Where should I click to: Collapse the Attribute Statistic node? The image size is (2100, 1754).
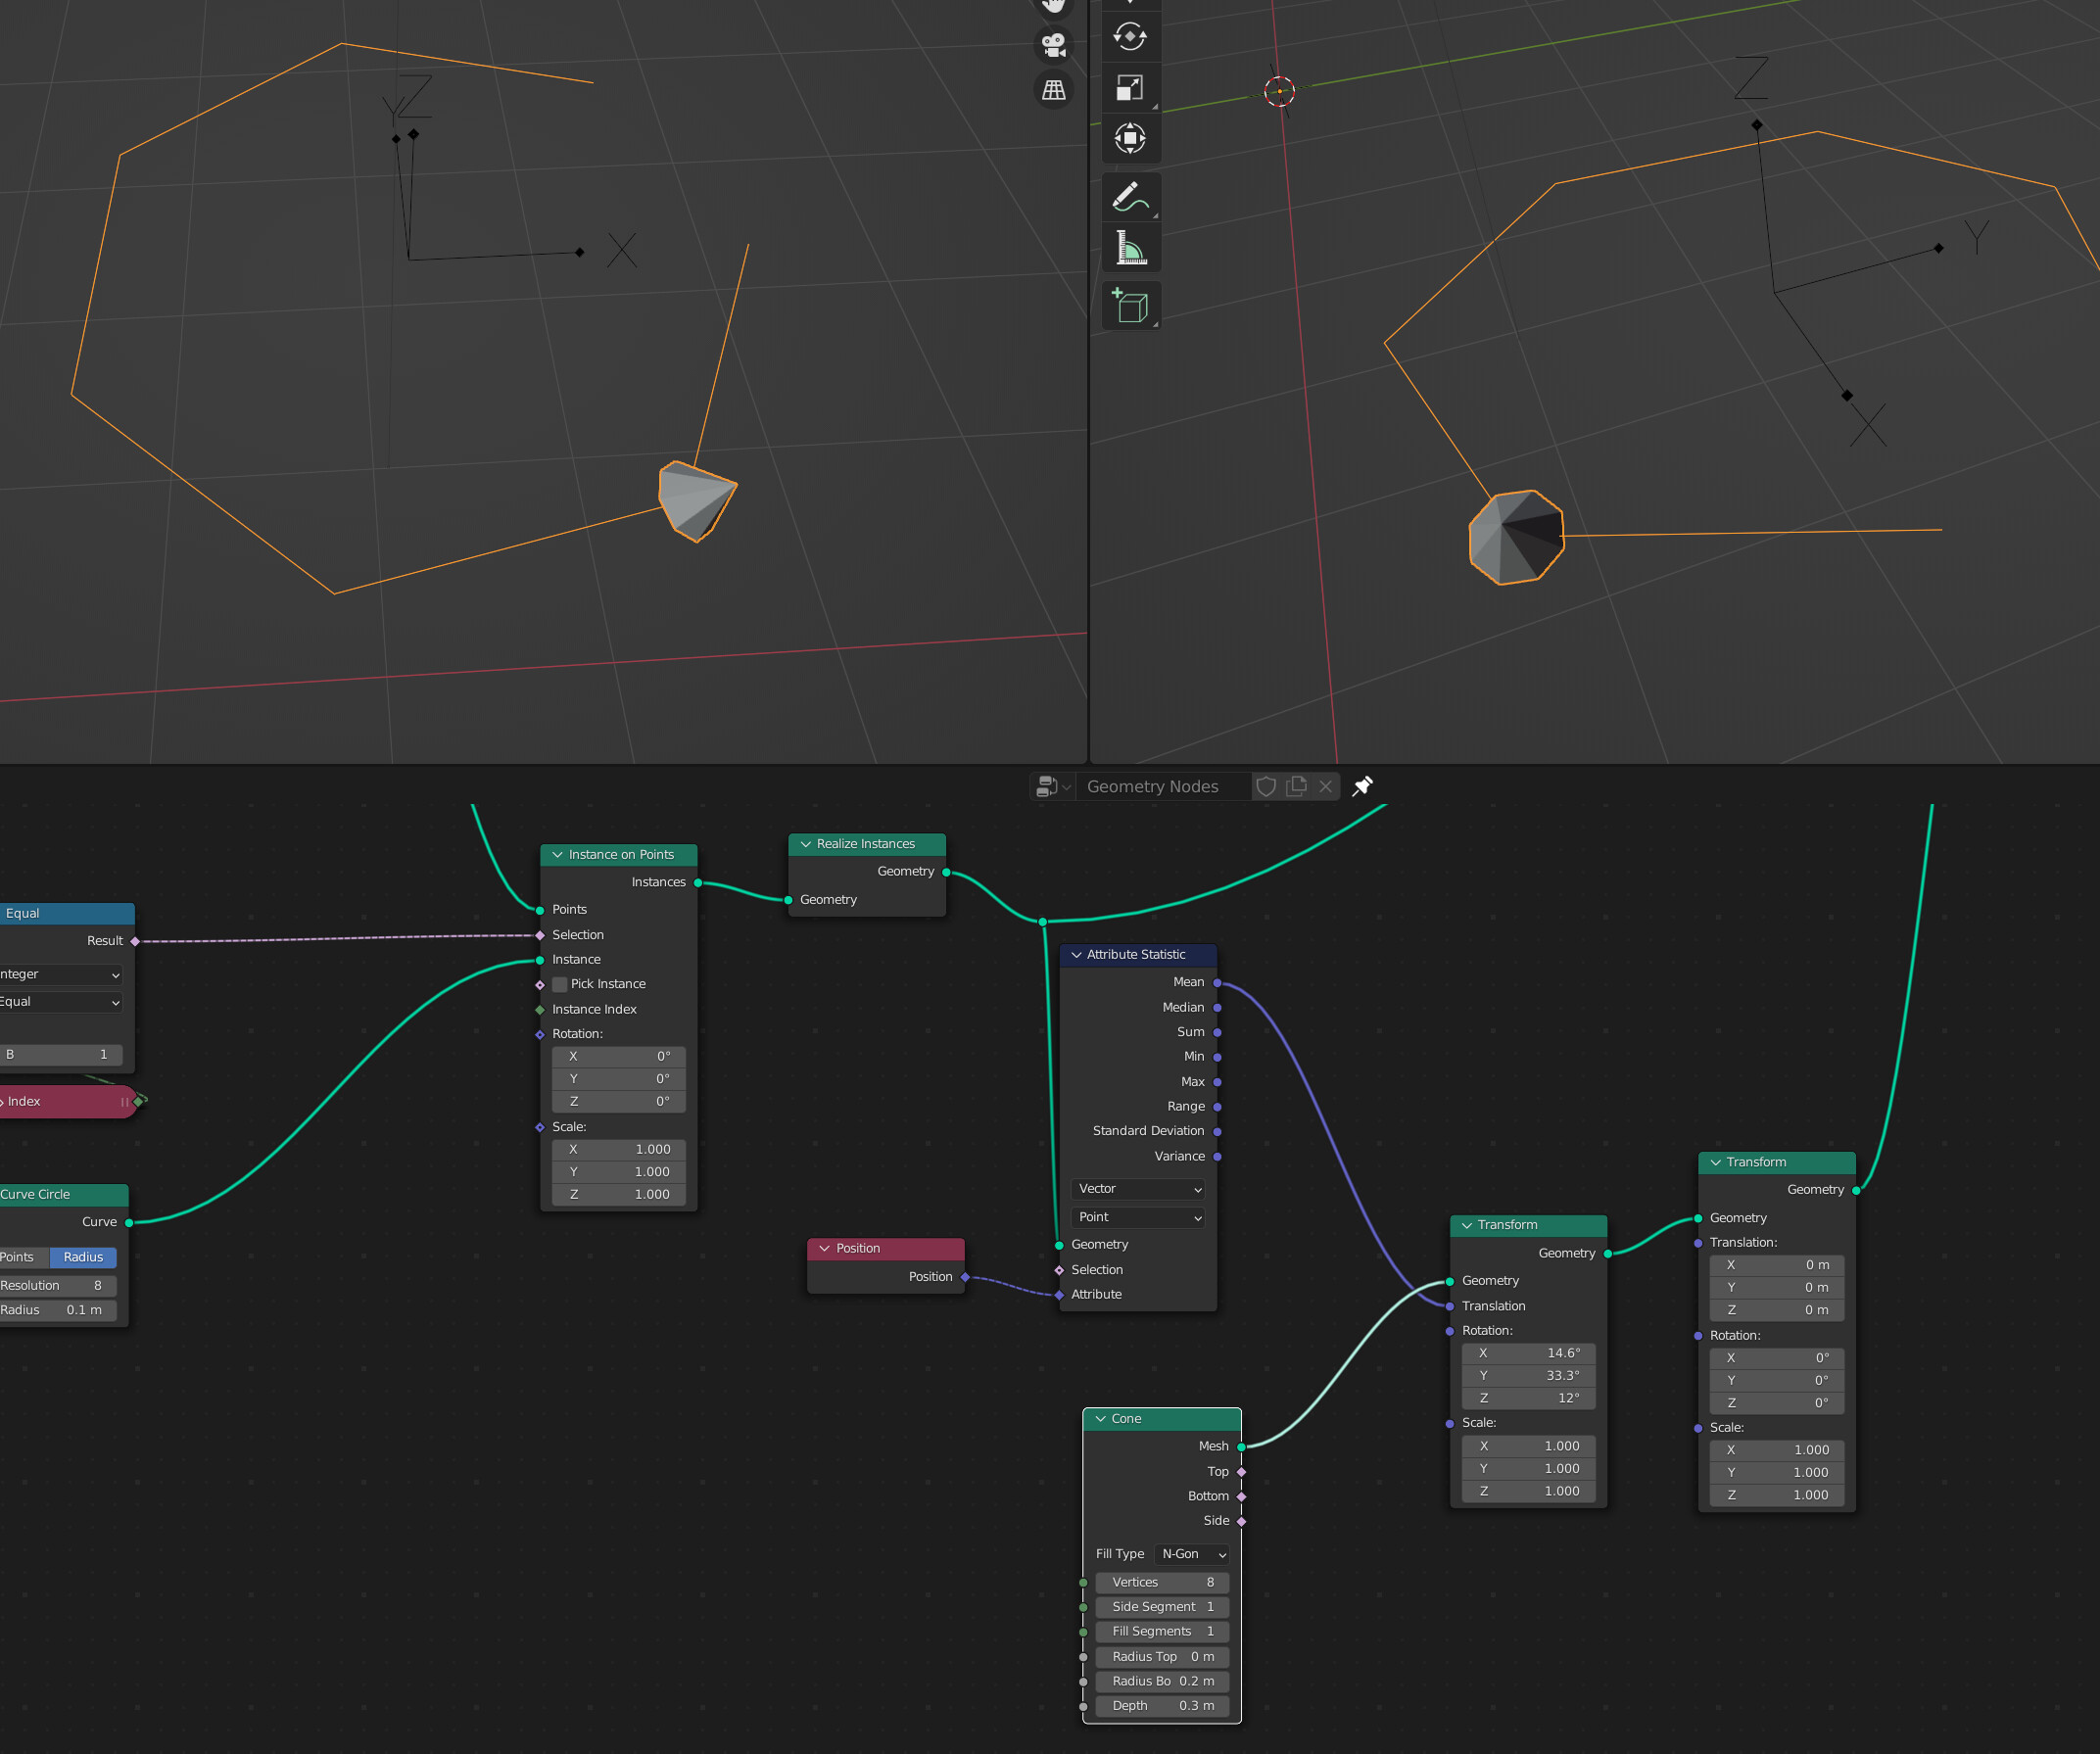tap(1076, 954)
